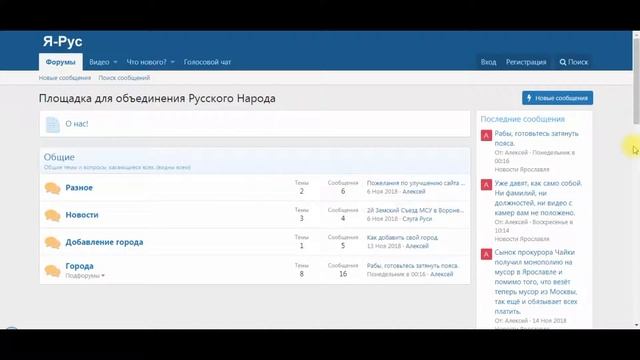Click the chat bubble icon for Города

(52, 270)
